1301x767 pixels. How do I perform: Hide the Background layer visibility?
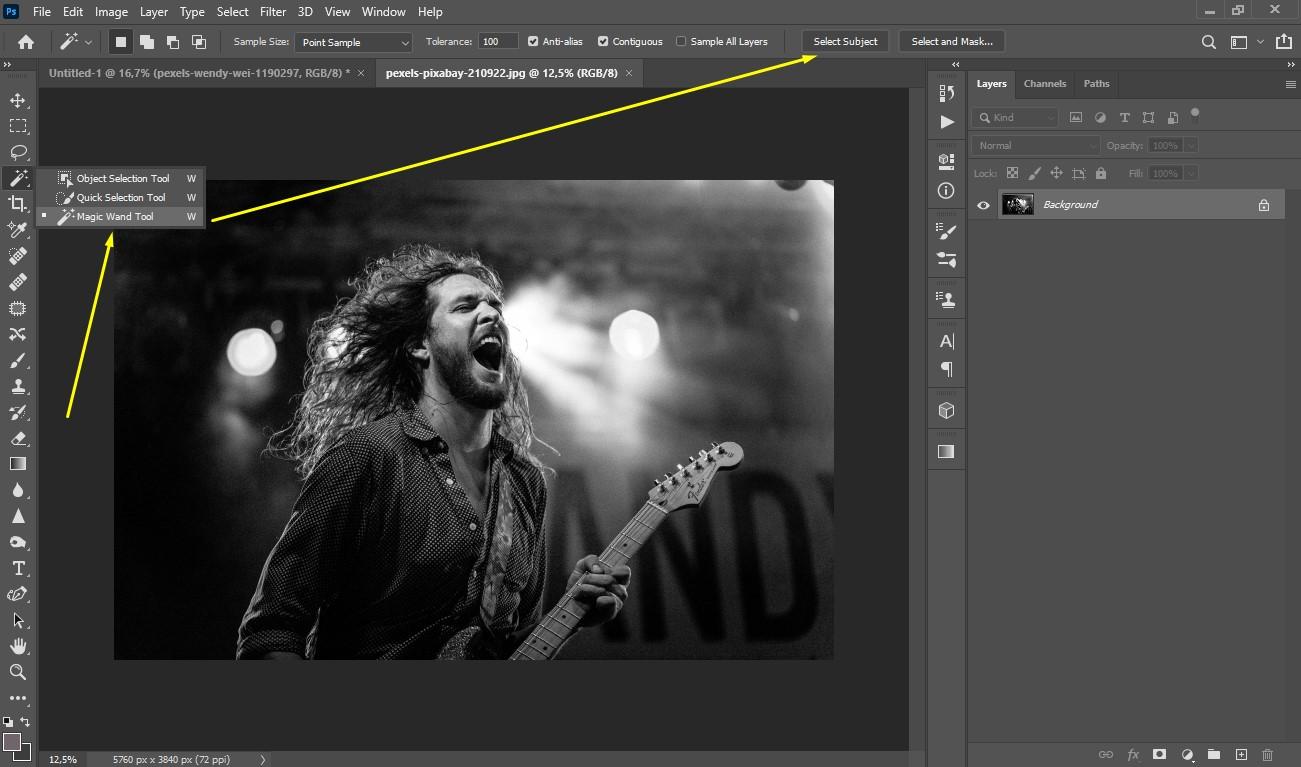pyautogui.click(x=983, y=205)
